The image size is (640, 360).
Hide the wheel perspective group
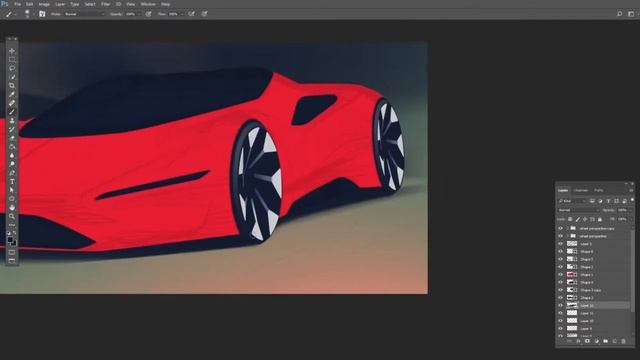click(560, 236)
